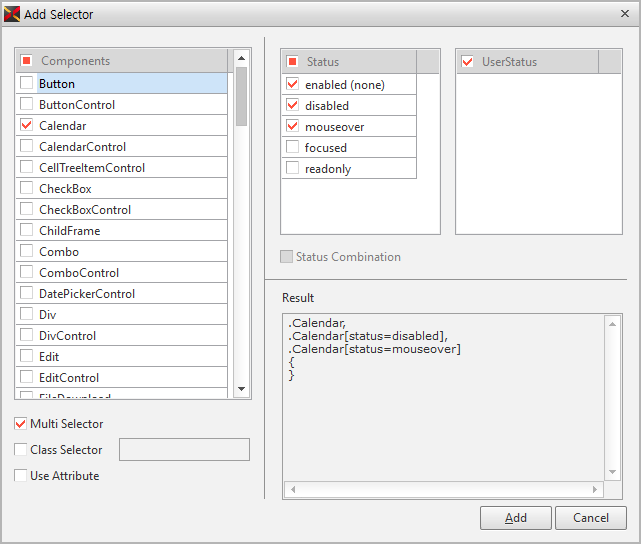
Task: Uncheck the UserStatus header checkbox
Action: (x=467, y=62)
